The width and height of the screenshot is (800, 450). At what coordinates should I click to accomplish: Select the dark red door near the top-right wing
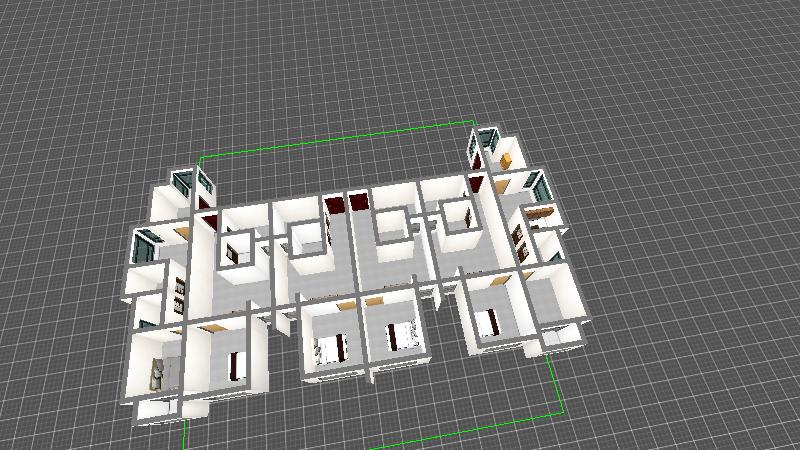[x=478, y=183]
